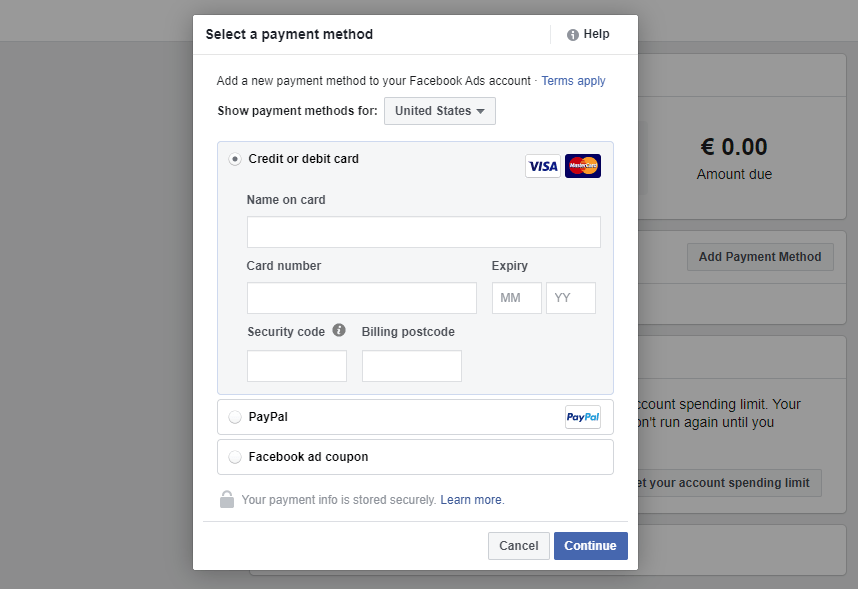Screen dimensions: 858x589
Task: Open the United States country dropdown
Action: (x=439, y=111)
